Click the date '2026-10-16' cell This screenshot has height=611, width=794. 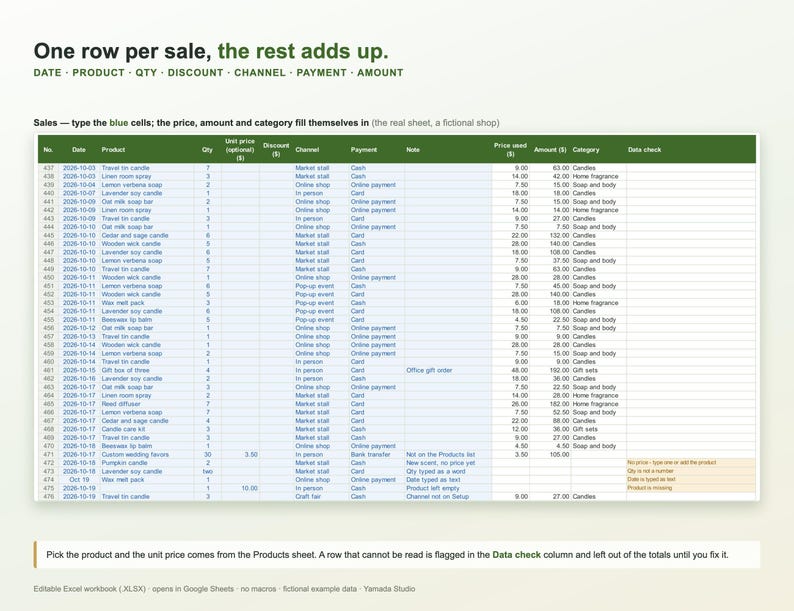click(79, 379)
